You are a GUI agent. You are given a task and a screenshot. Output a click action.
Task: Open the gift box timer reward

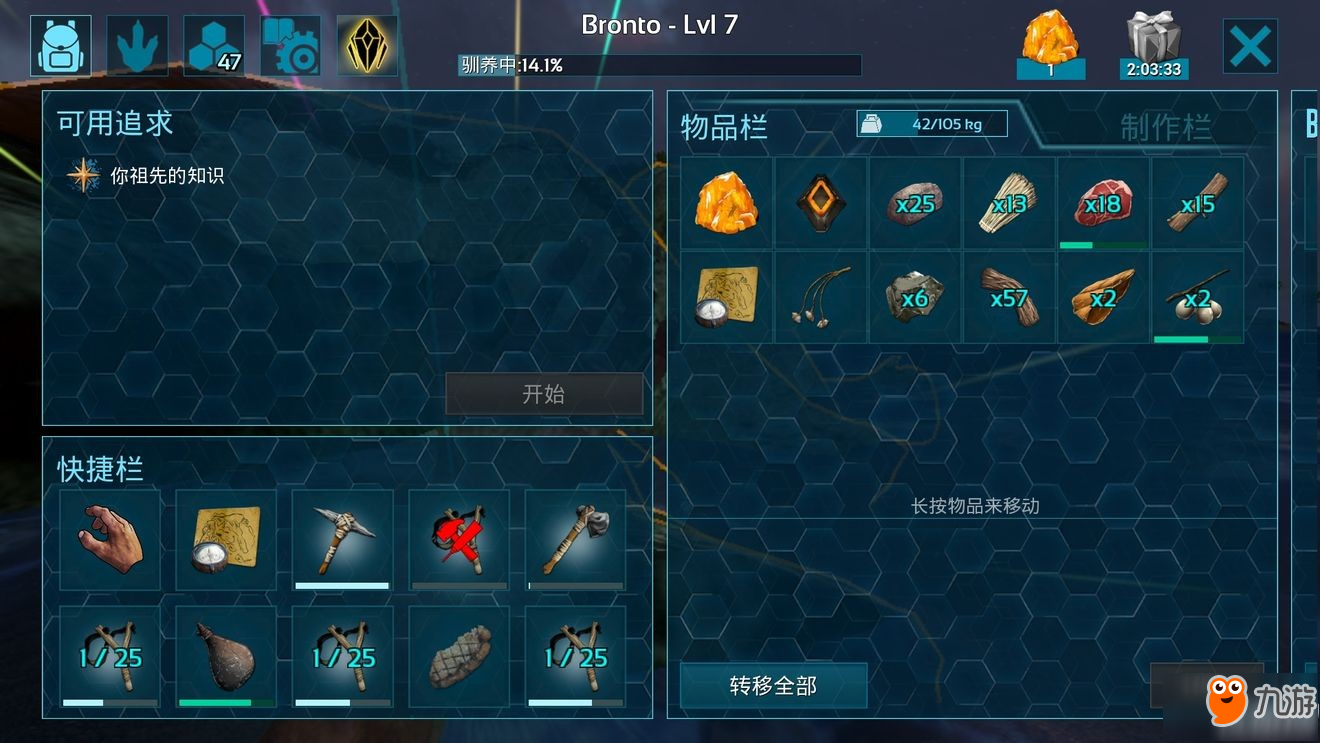(x=1154, y=44)
